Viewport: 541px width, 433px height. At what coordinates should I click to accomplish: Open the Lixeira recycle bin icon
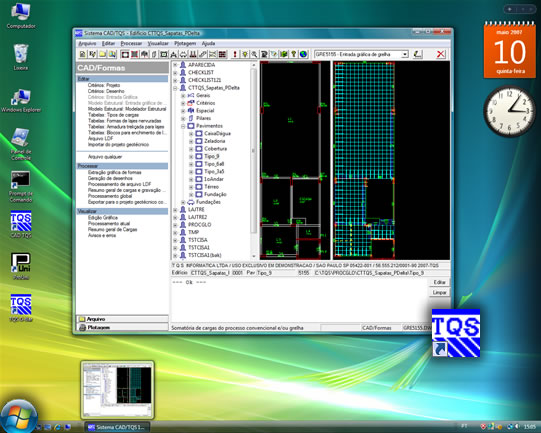21,57
